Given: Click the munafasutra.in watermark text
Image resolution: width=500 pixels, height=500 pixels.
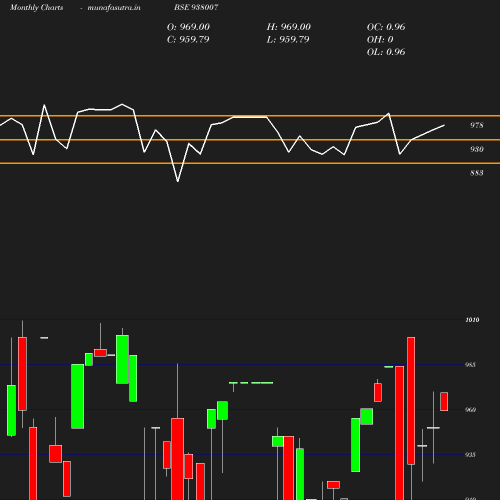Looking at the screenshot, I should (x=114, y=7).
